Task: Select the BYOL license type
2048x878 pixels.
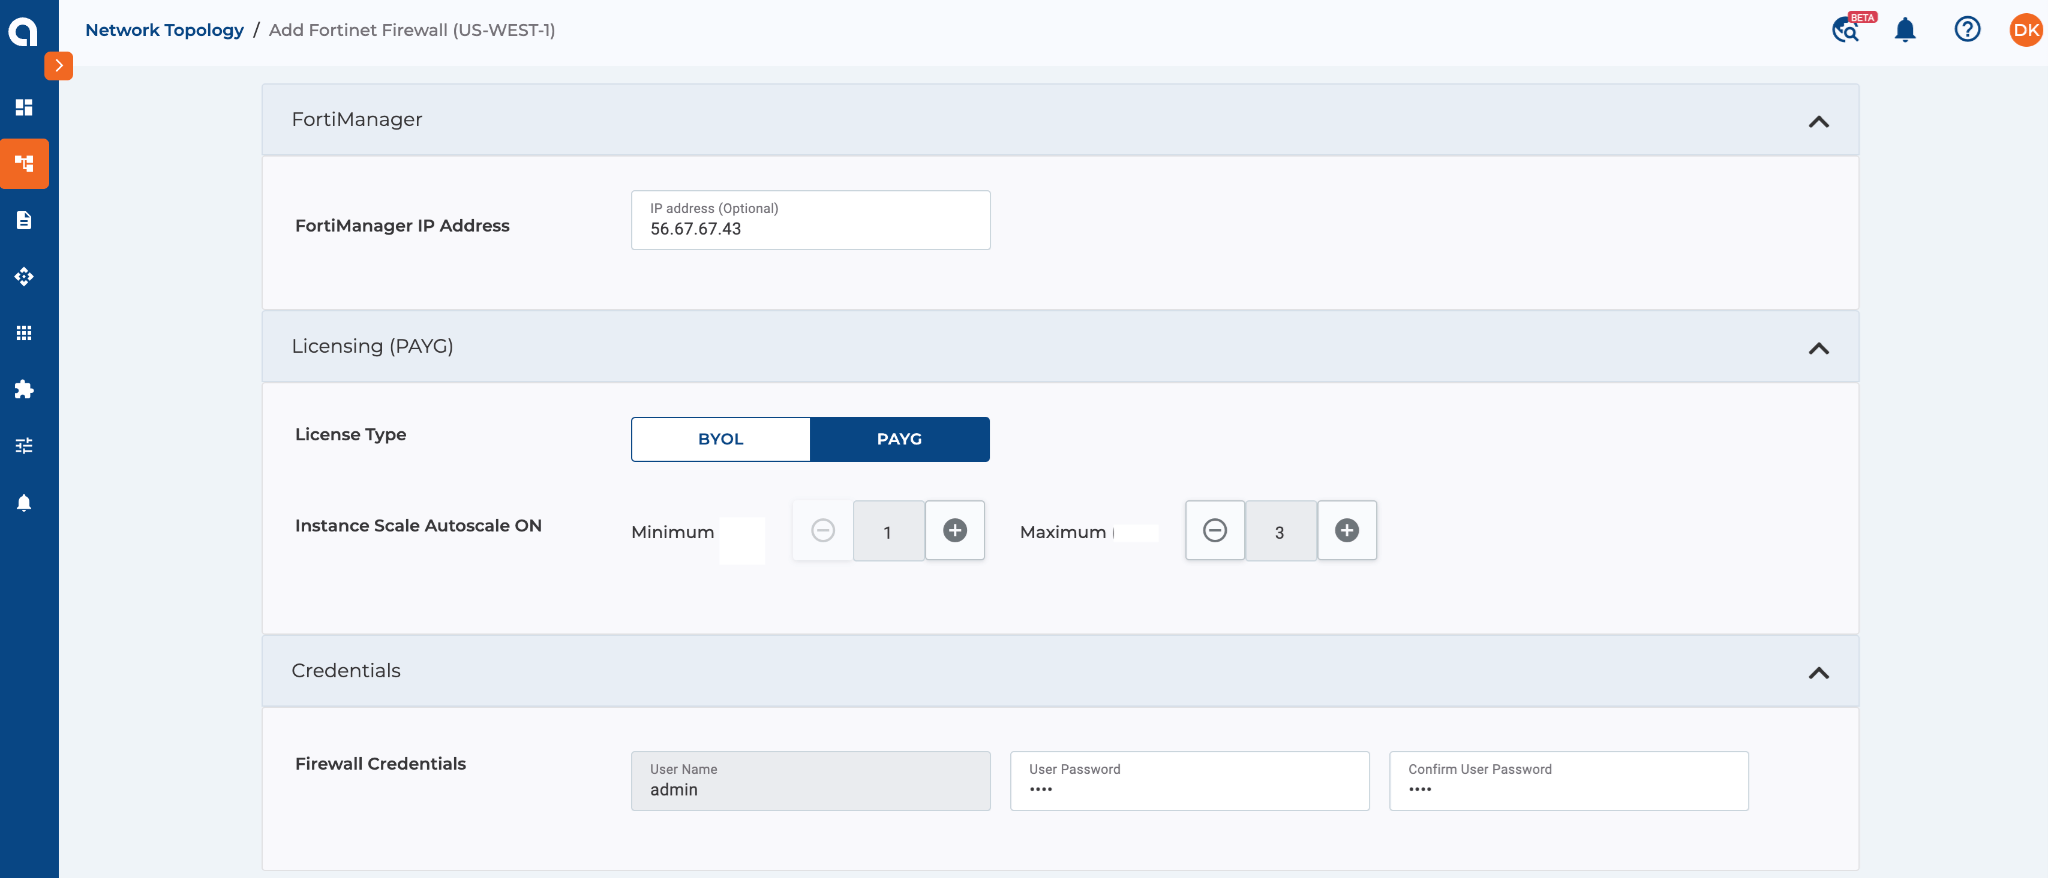Action: (x=721, y=439)
